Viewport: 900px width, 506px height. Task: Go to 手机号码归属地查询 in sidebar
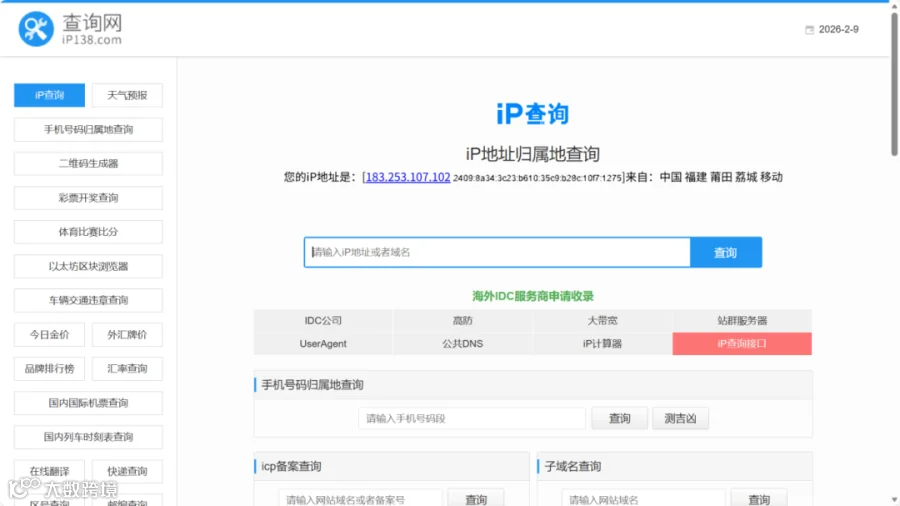coord(88,130)
